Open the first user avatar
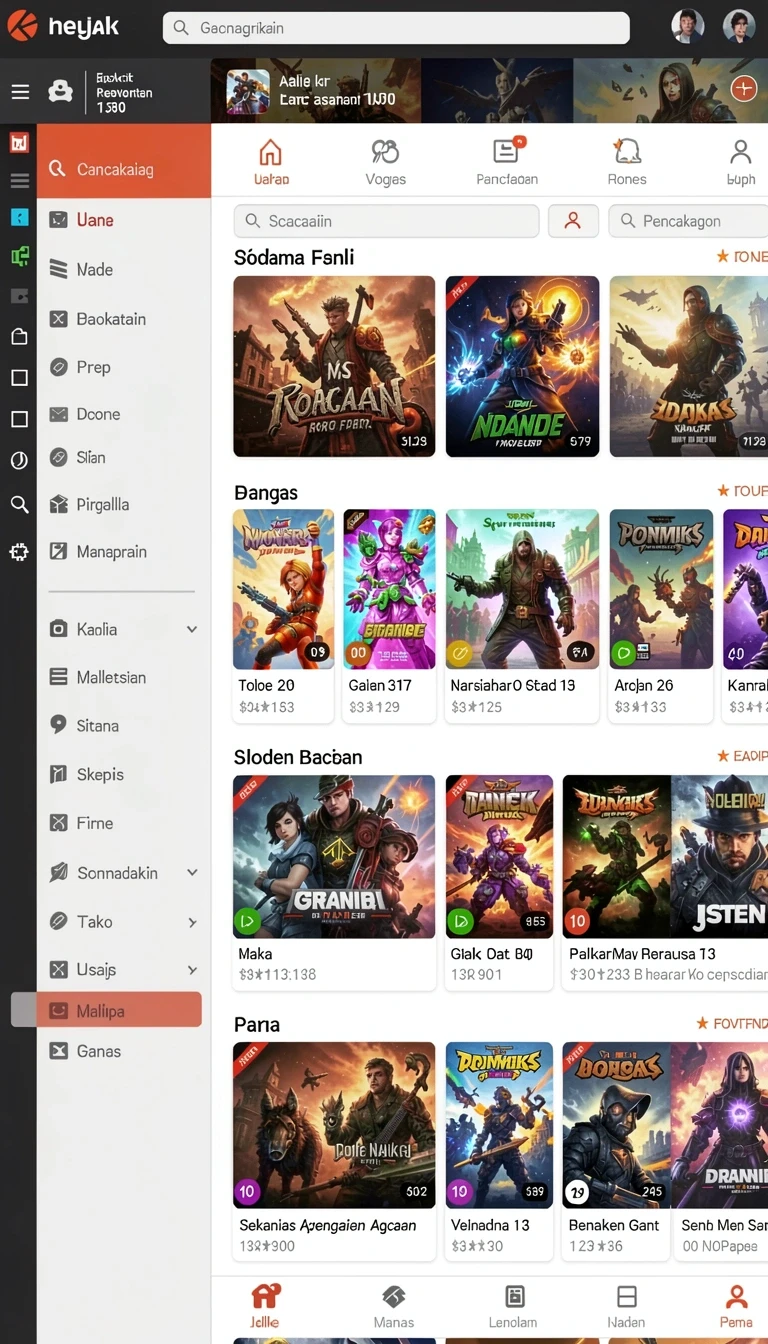768x1344 pixels. (688, 26)
